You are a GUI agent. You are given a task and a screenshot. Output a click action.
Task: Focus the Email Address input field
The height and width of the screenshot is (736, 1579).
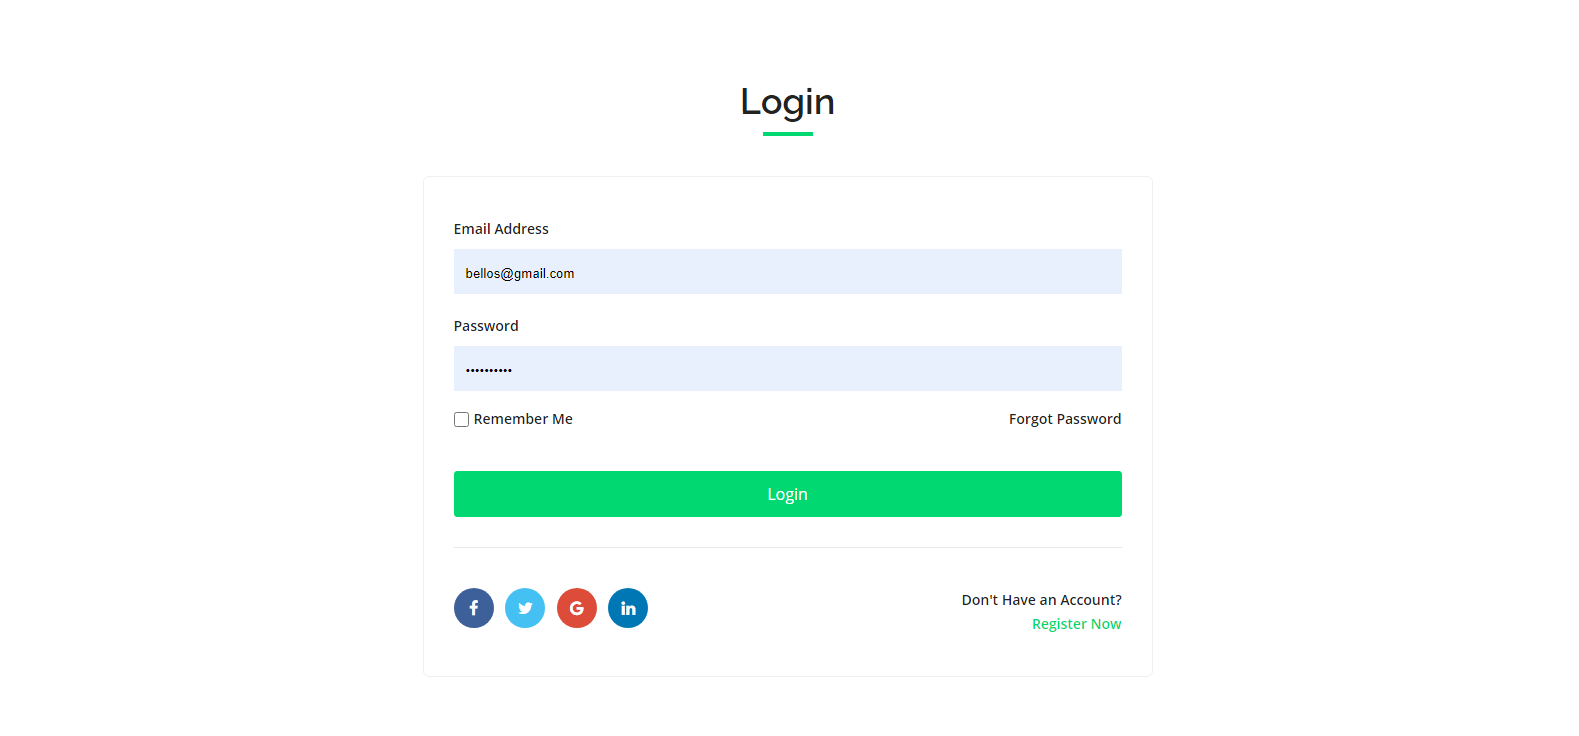click(x=788, y=272)
